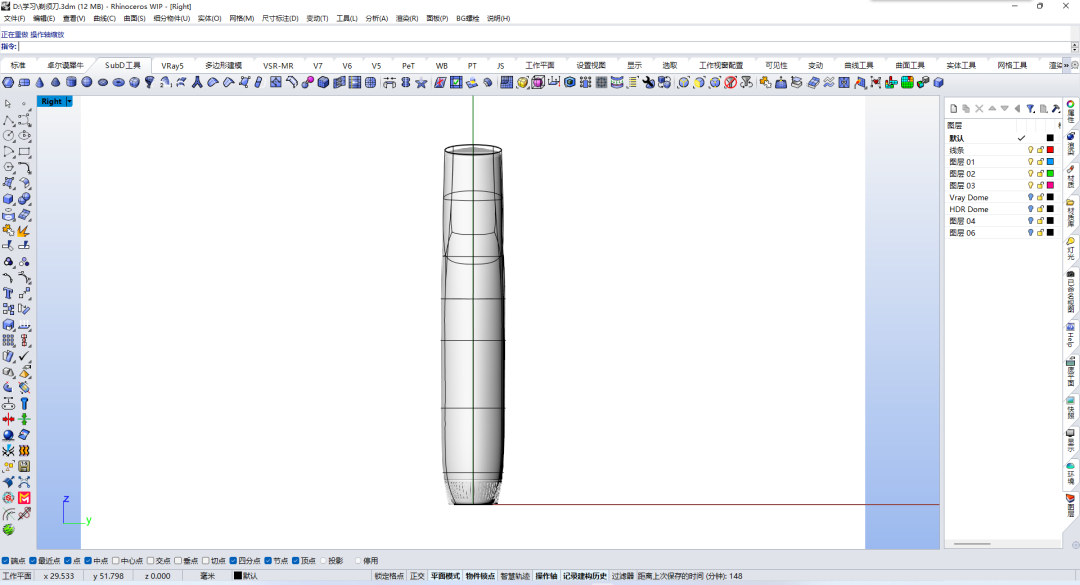Enable the 投影 projection snap checkbox
This screenshot has width=1080, height=585.
click(323, 561)
